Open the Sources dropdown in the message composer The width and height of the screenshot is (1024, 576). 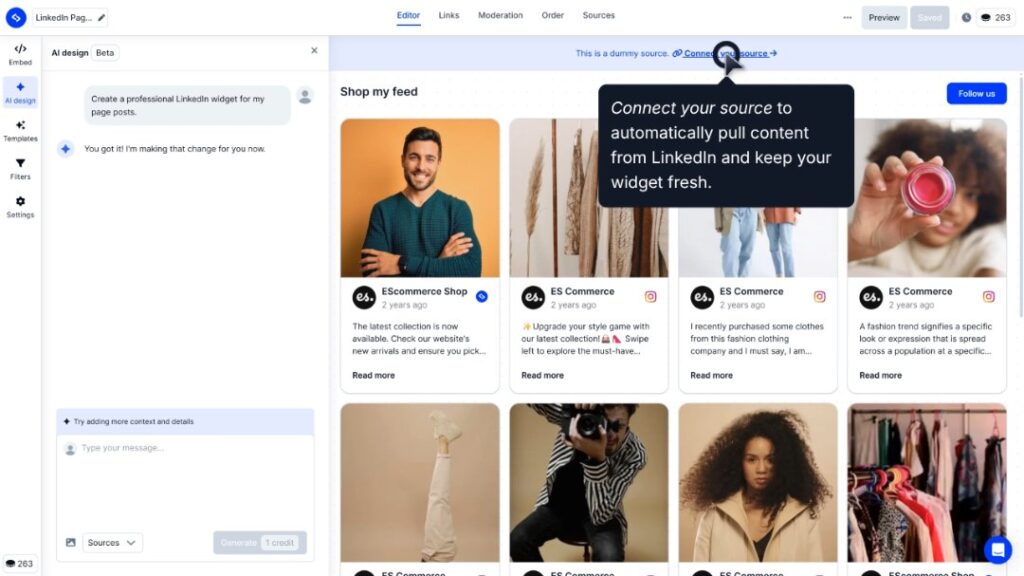click(x=111, y=542)
